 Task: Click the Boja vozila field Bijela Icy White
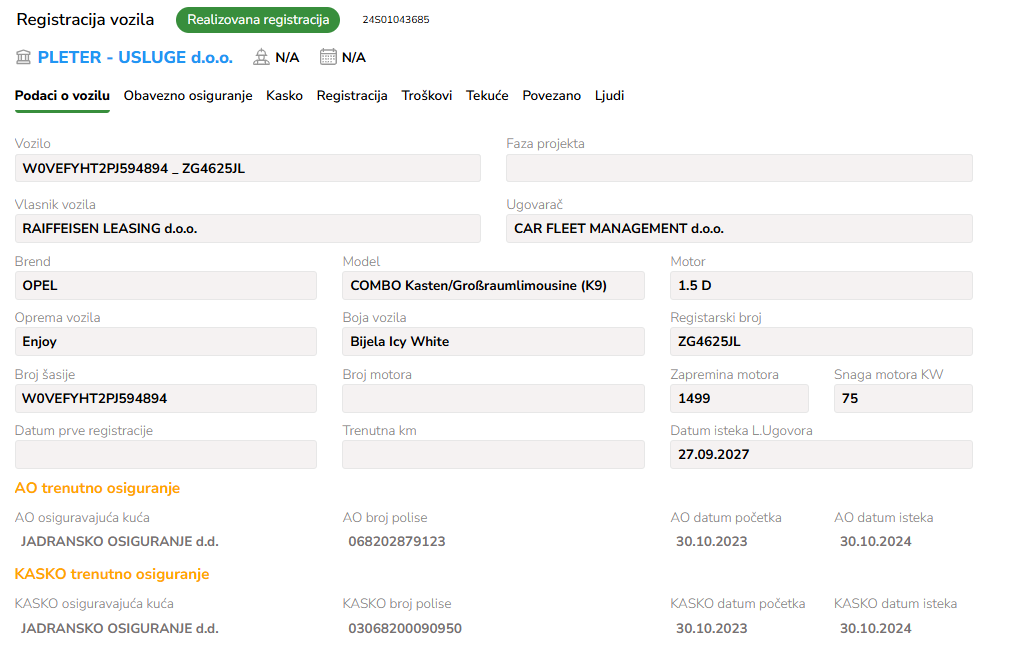493,341
